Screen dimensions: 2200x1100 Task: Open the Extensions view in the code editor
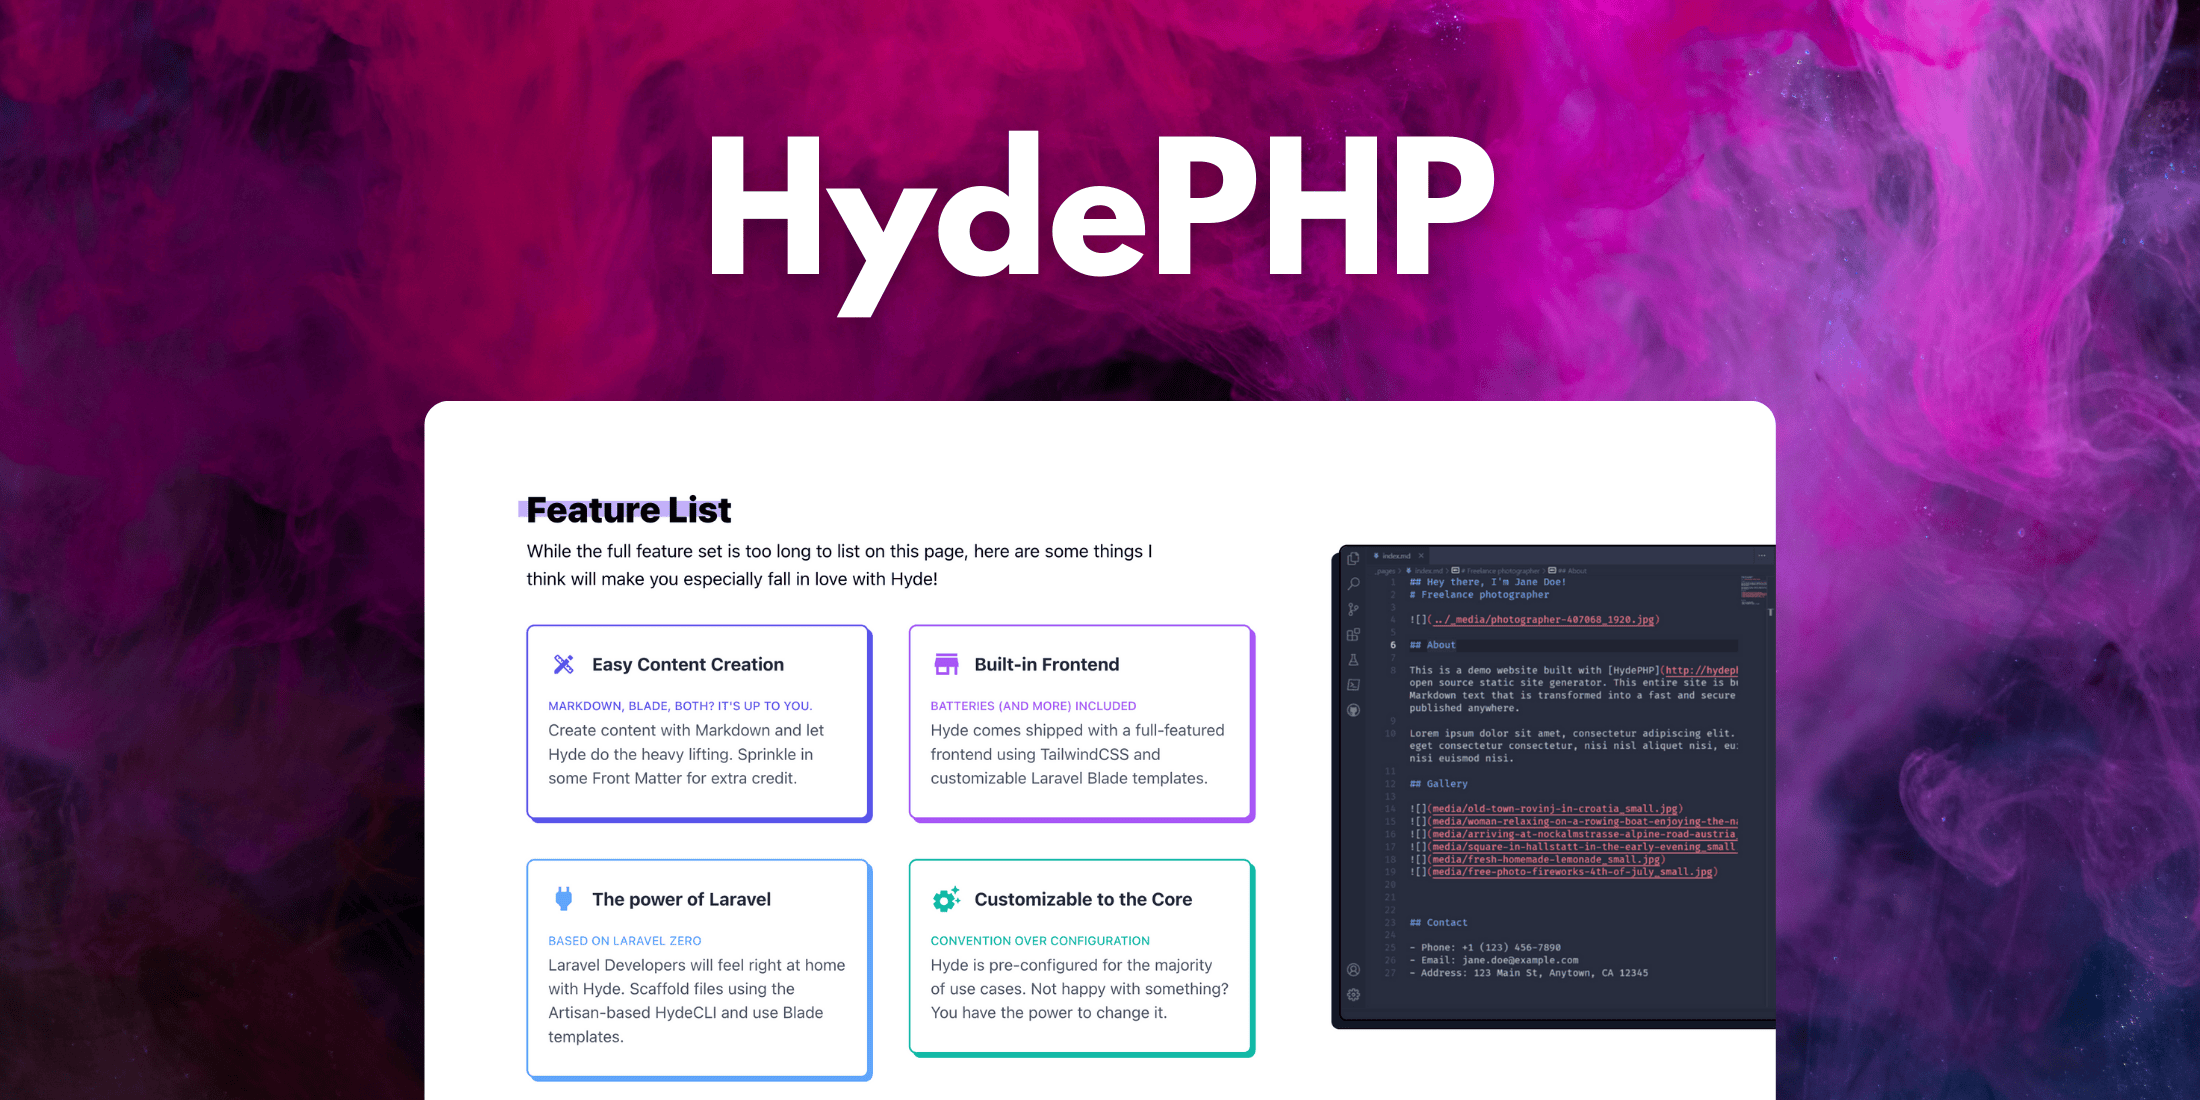pyautogui.click(x=1353, y=634)
